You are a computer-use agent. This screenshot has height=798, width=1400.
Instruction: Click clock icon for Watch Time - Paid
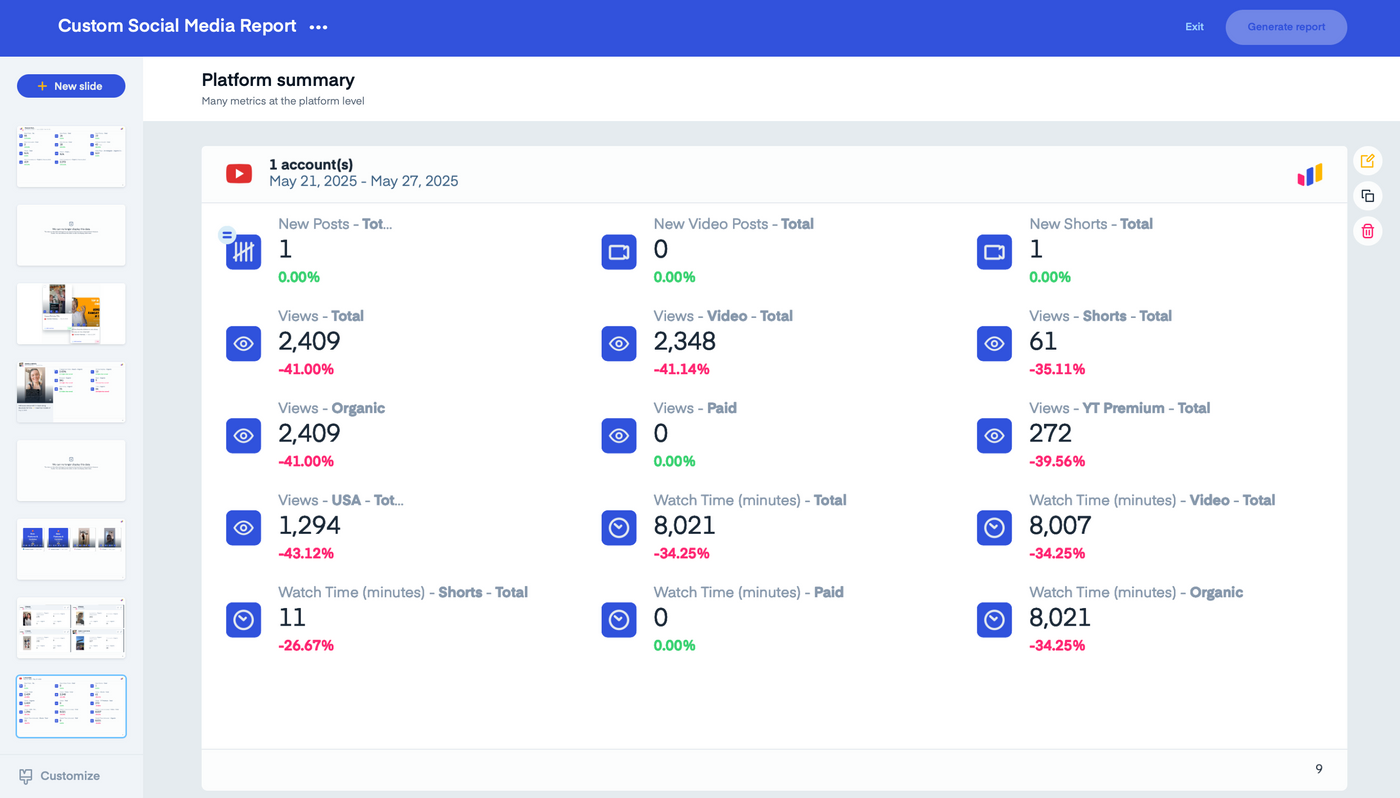[x=619, y=620]
